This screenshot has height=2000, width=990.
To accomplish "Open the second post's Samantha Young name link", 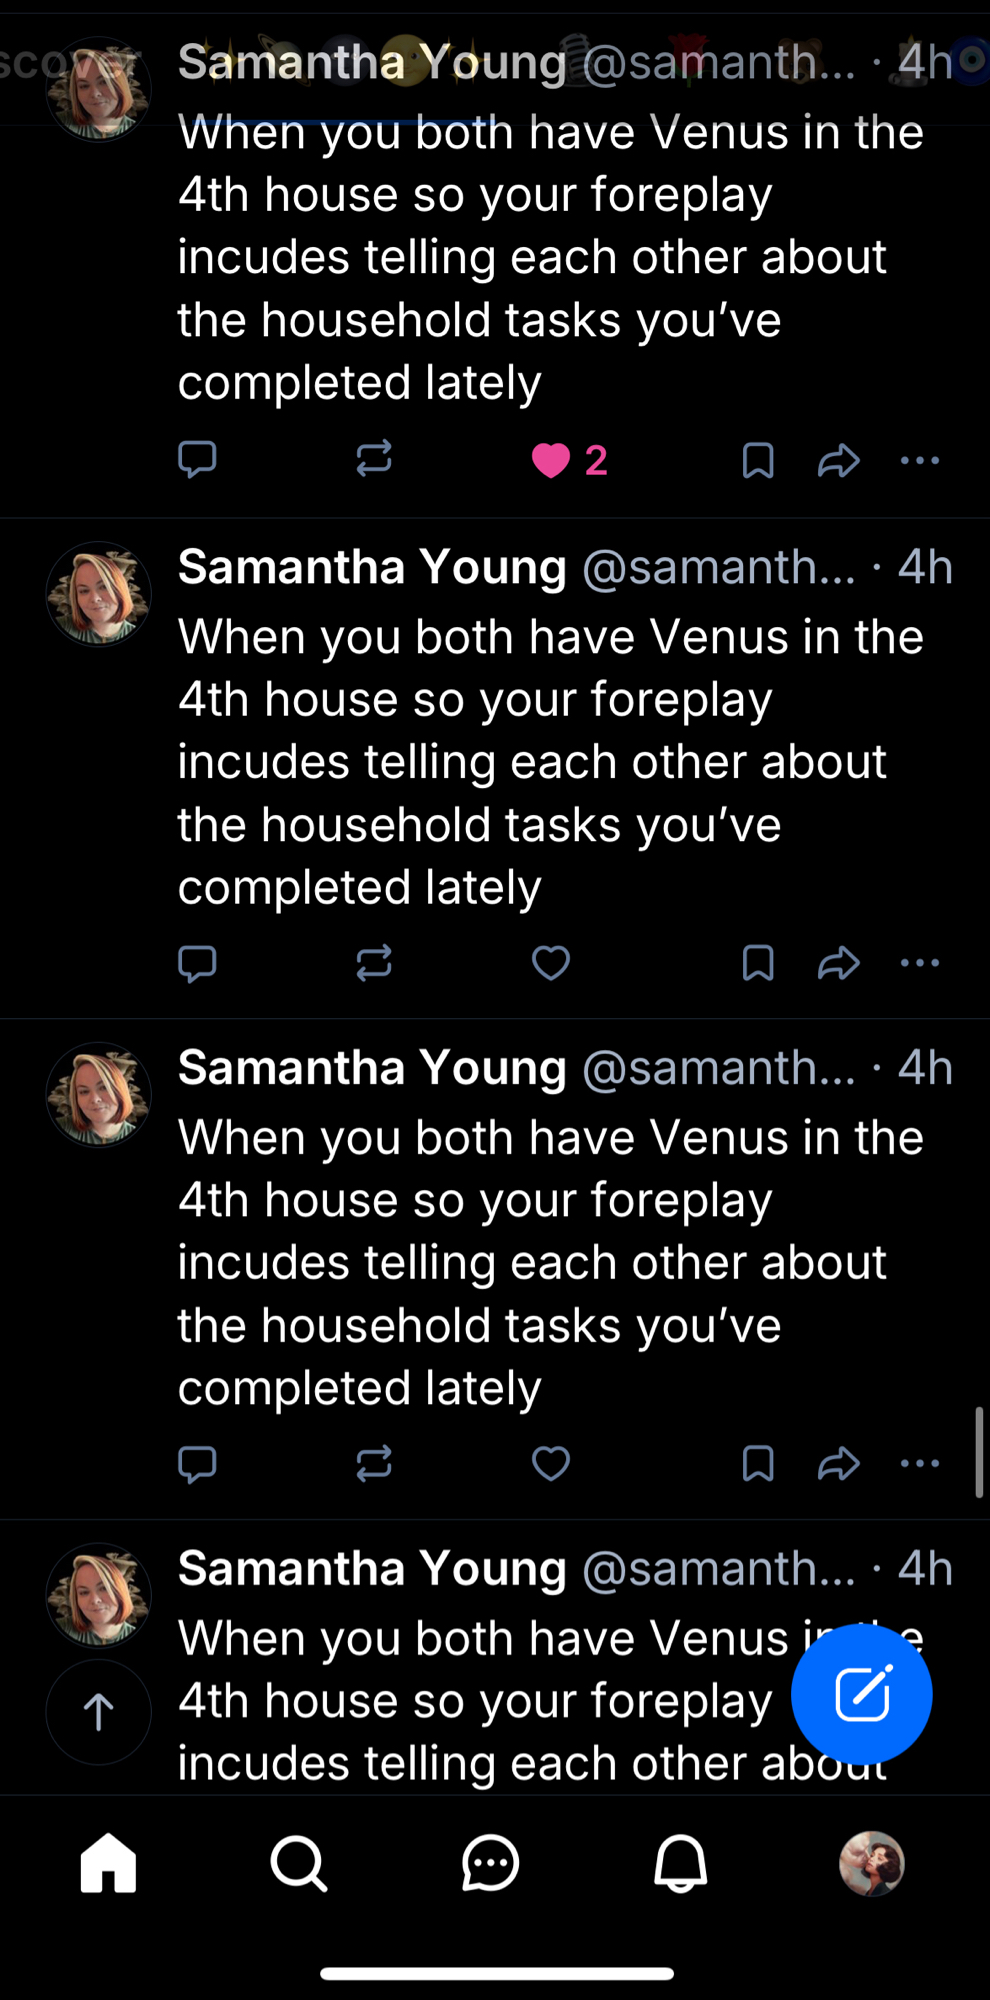I will tap(372, 568).
